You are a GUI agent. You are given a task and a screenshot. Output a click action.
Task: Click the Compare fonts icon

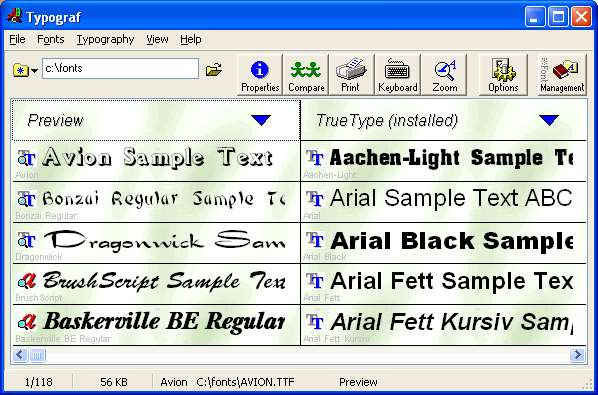[x=306, y=75]
